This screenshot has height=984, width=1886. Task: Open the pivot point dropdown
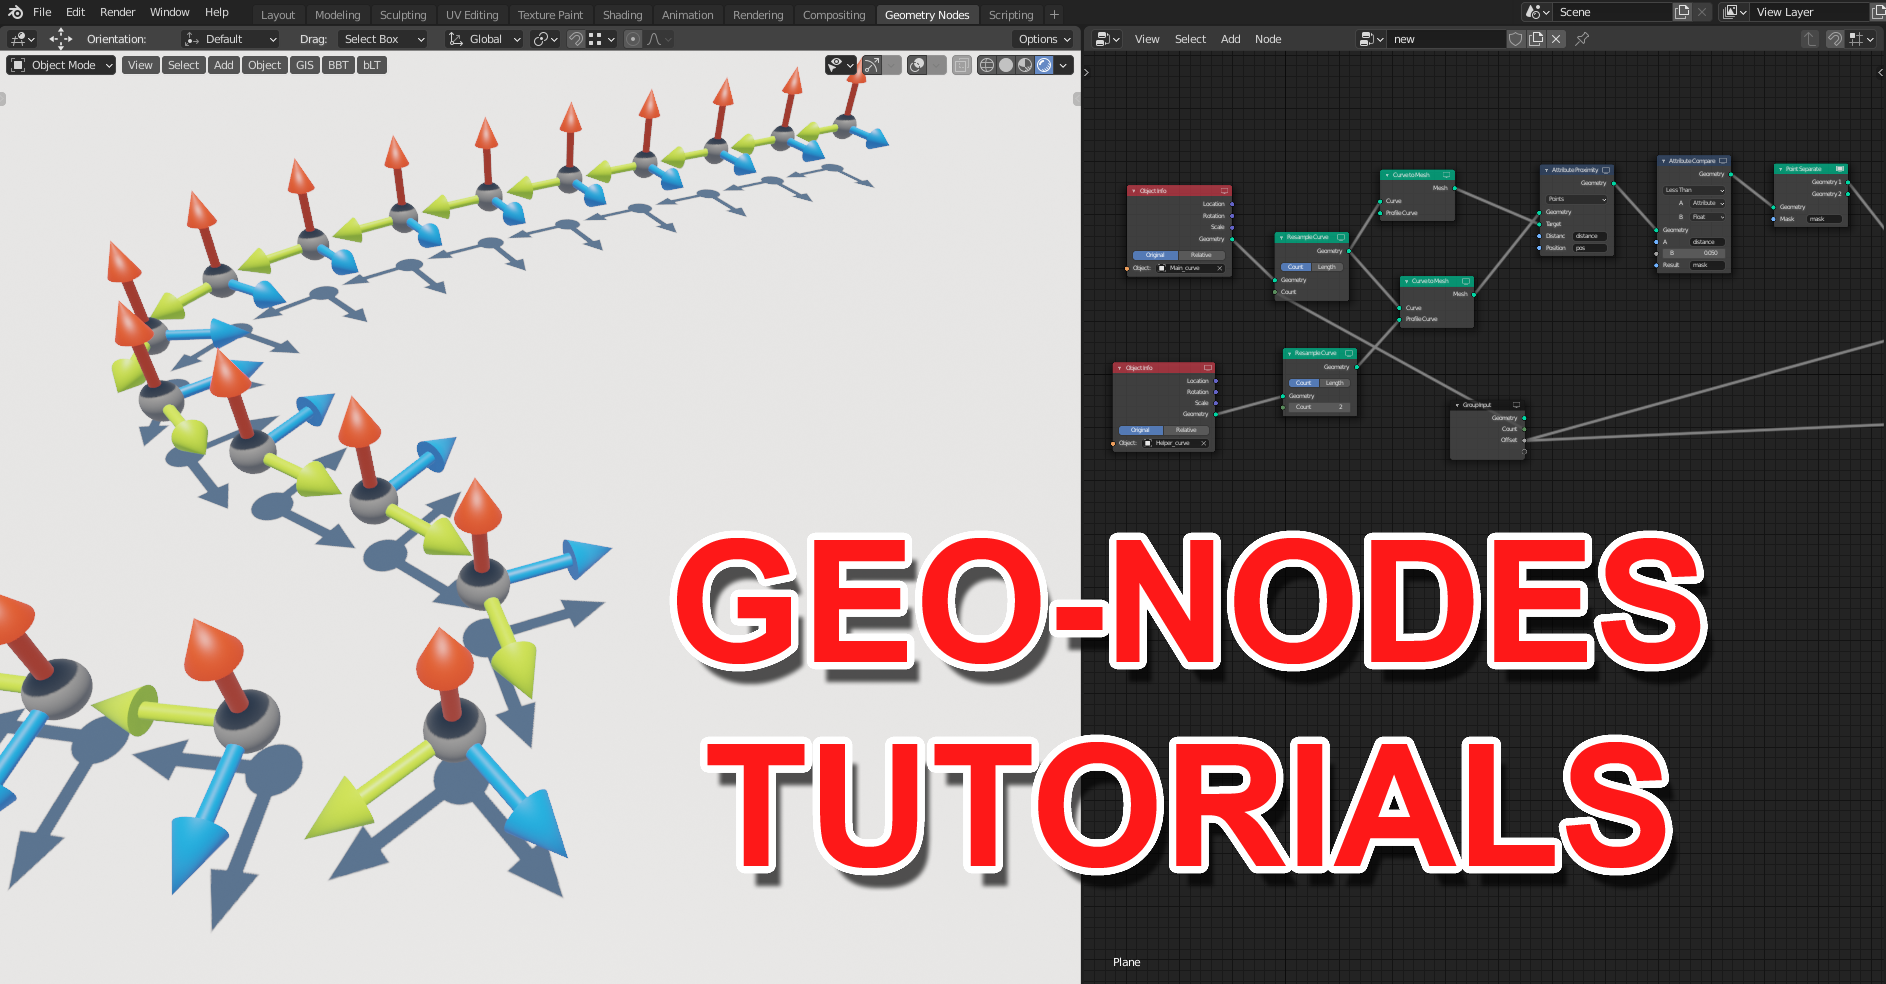pos(546,39)
